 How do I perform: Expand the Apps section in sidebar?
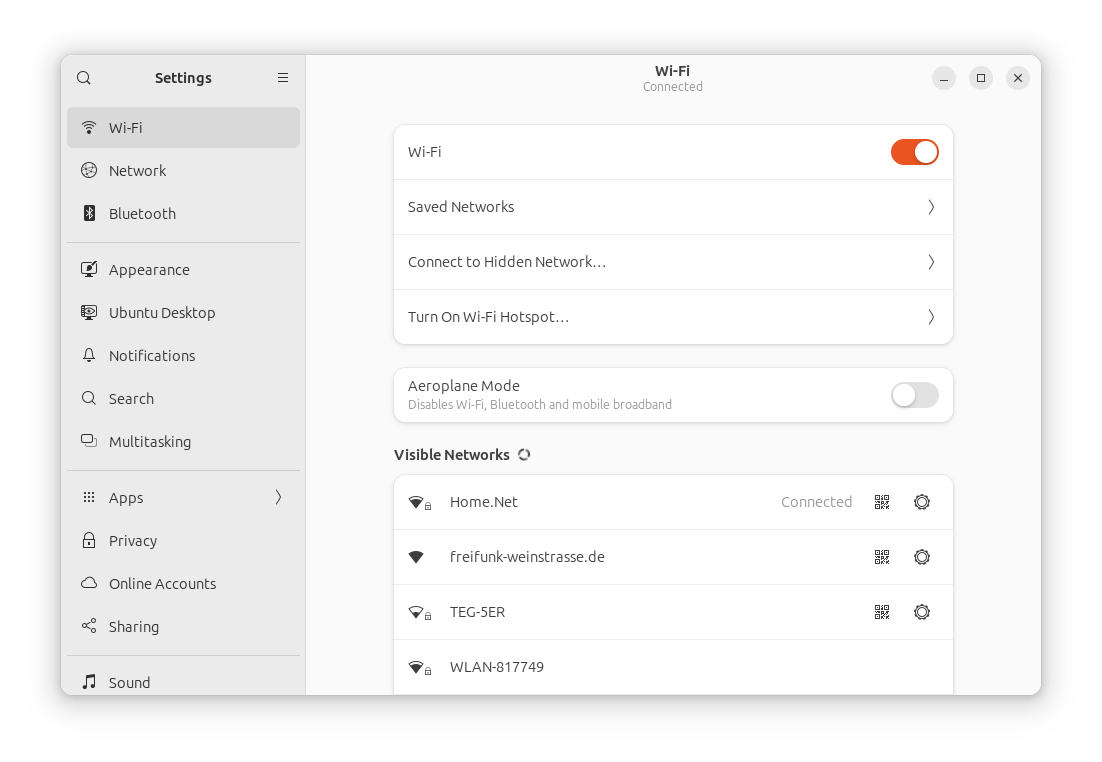(183, 498)
